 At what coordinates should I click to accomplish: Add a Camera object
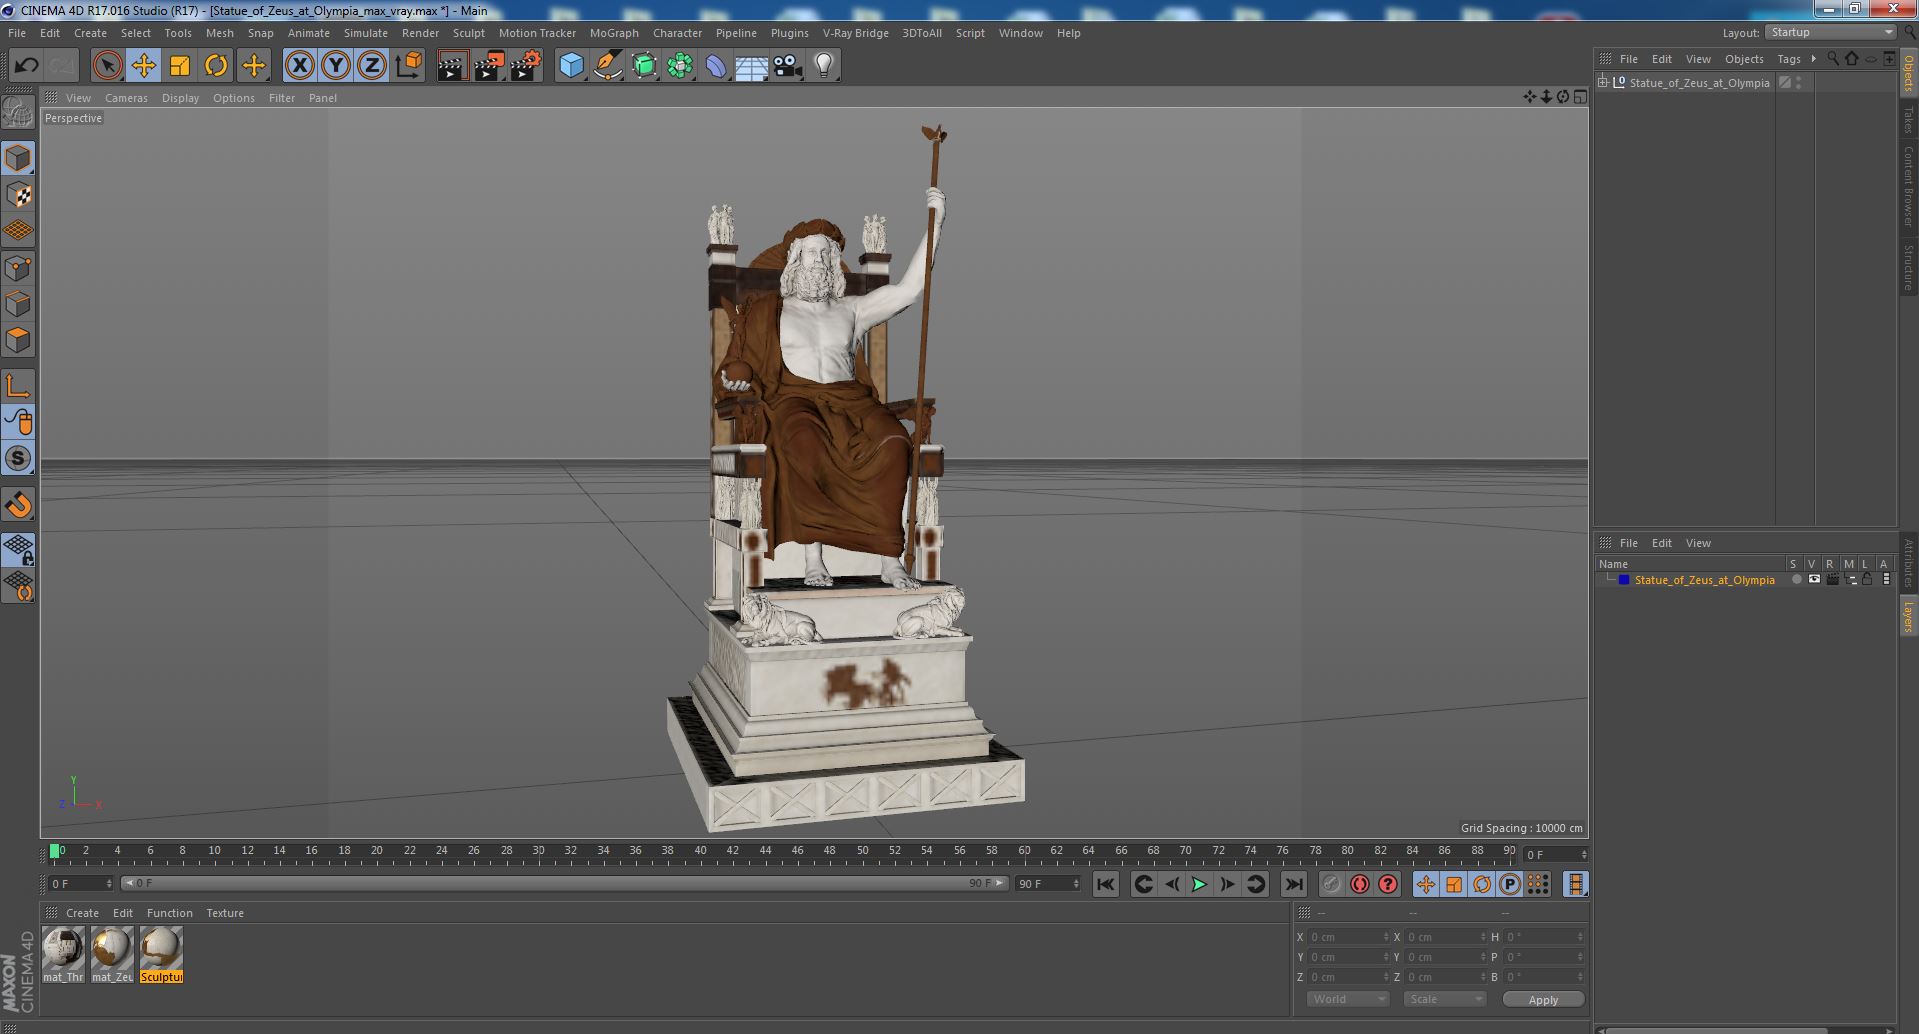(x=787, y=66)
